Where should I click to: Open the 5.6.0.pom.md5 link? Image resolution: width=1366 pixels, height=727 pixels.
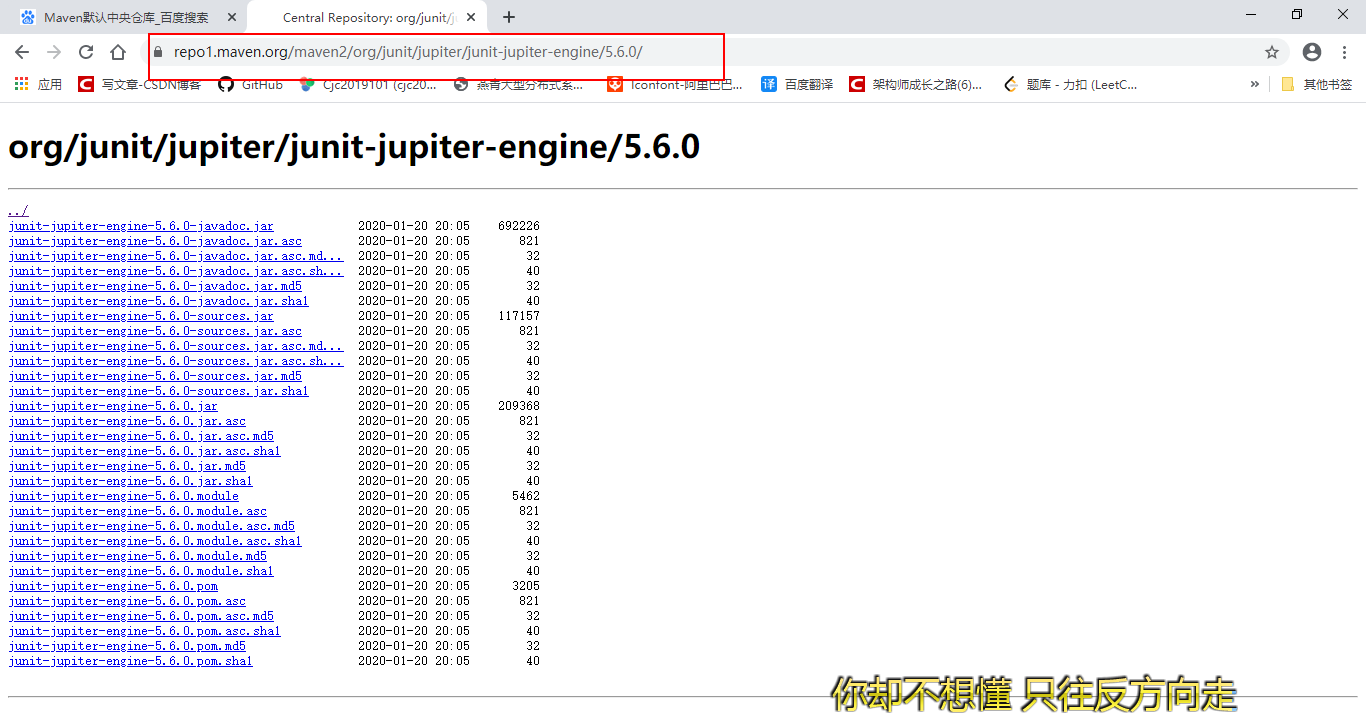[127, 646]
